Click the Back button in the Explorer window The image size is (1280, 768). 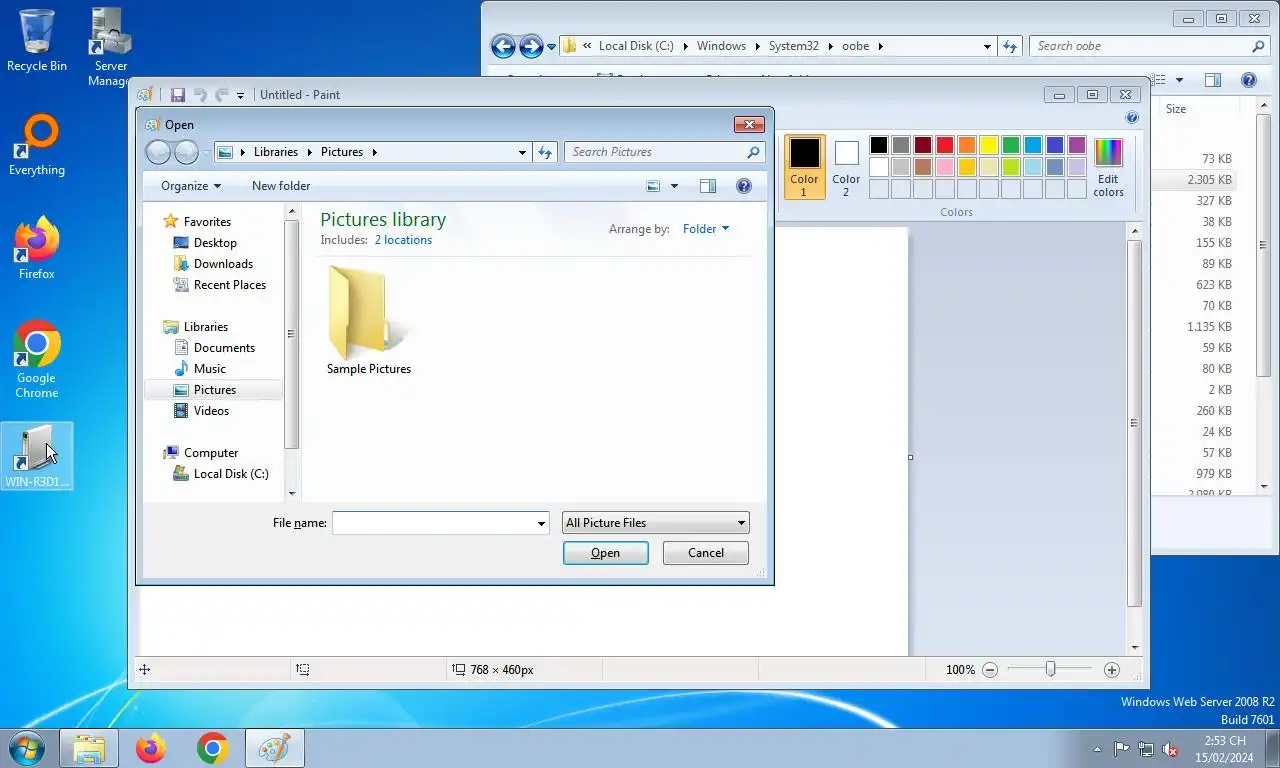[x=503, y=46]
